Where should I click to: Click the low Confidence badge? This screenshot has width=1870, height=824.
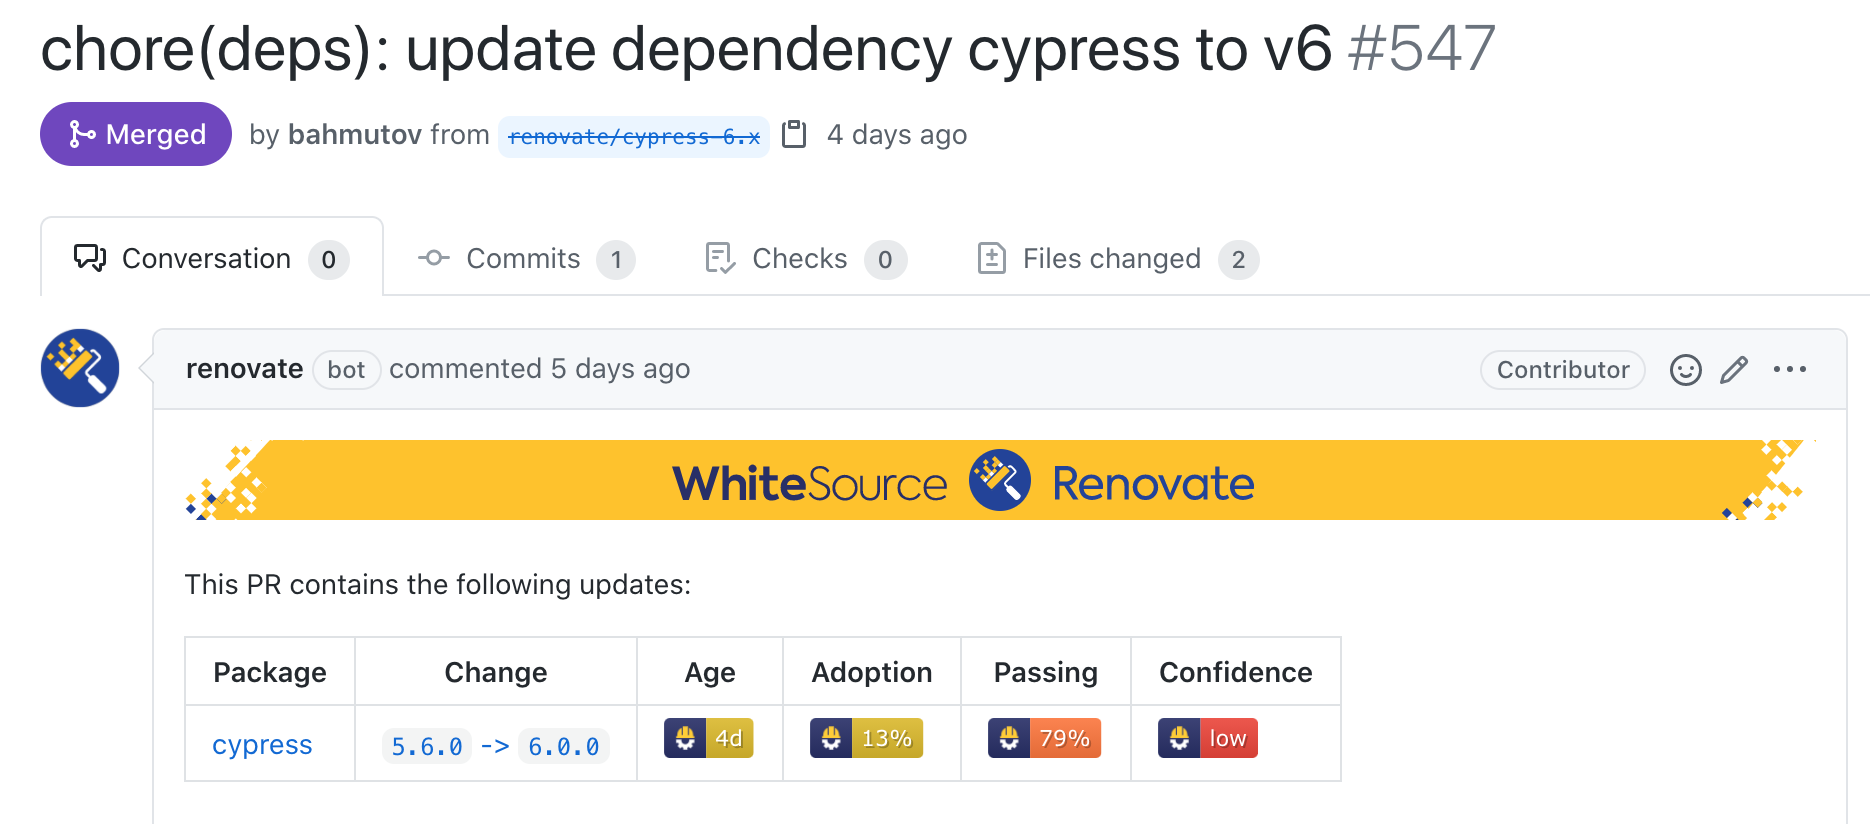click(x=1208, y=738)
